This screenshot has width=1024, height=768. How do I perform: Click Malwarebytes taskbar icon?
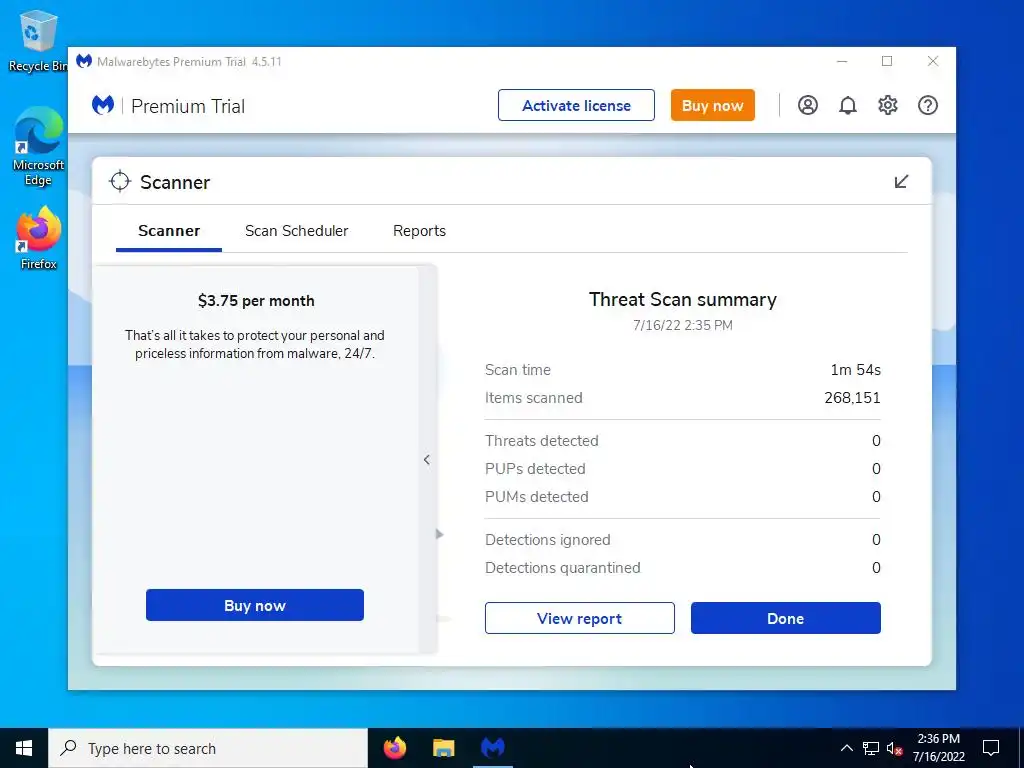(492, 748)
